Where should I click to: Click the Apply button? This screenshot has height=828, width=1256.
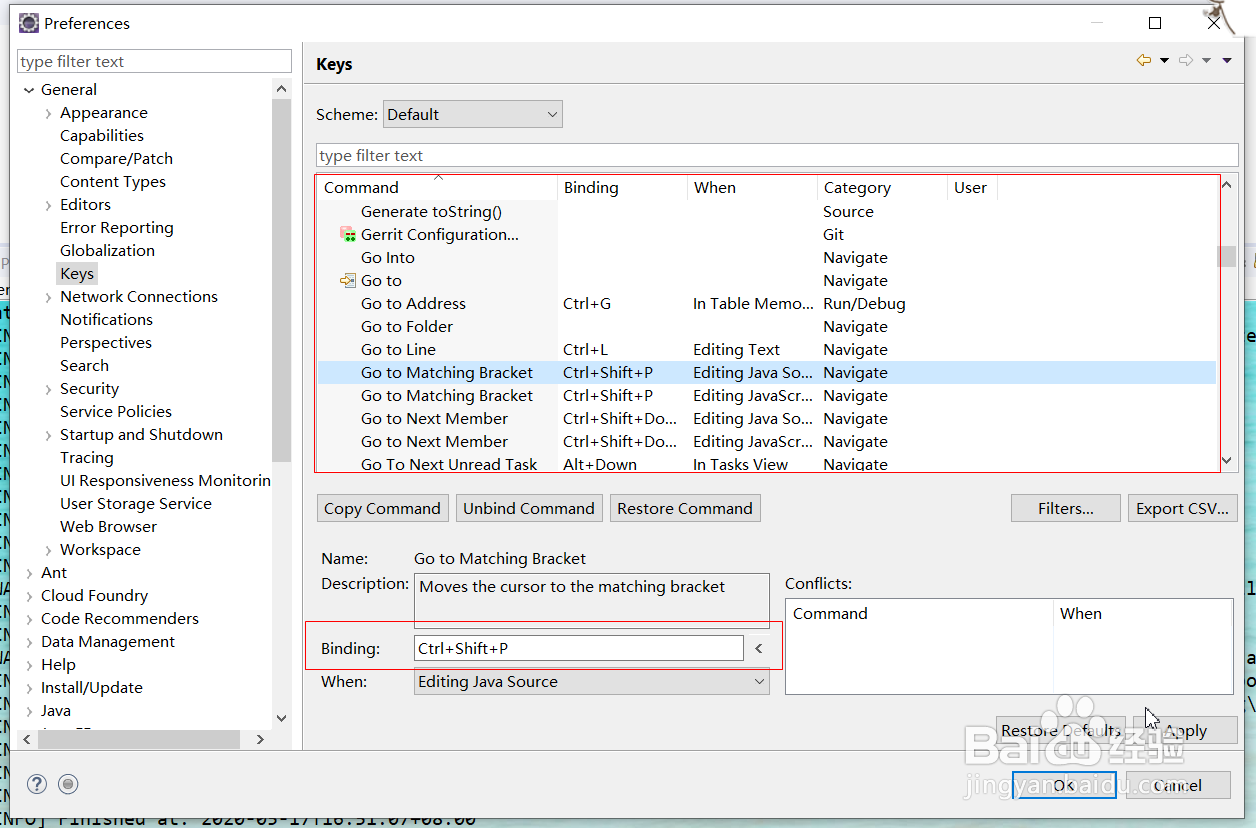(x=1186, y=730)
